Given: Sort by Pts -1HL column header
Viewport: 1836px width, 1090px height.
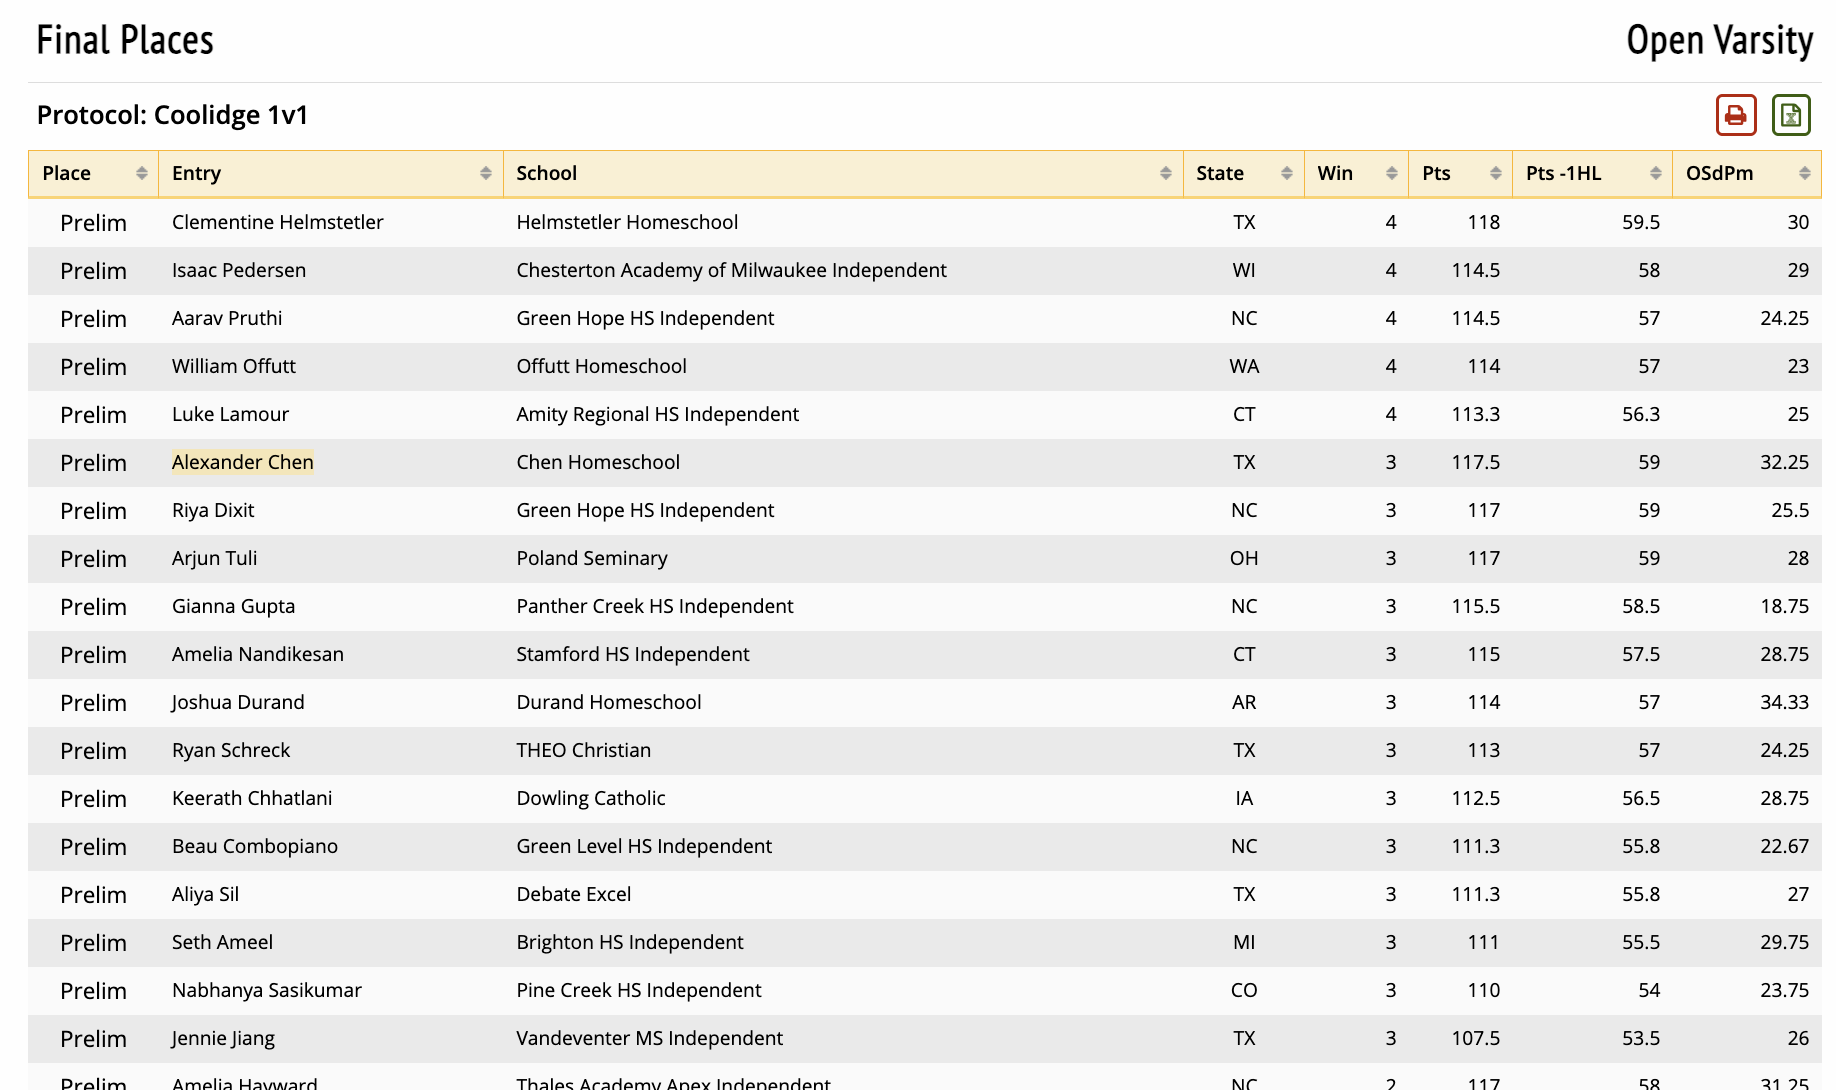Looking at the screenshot, I should (1563, 174).
